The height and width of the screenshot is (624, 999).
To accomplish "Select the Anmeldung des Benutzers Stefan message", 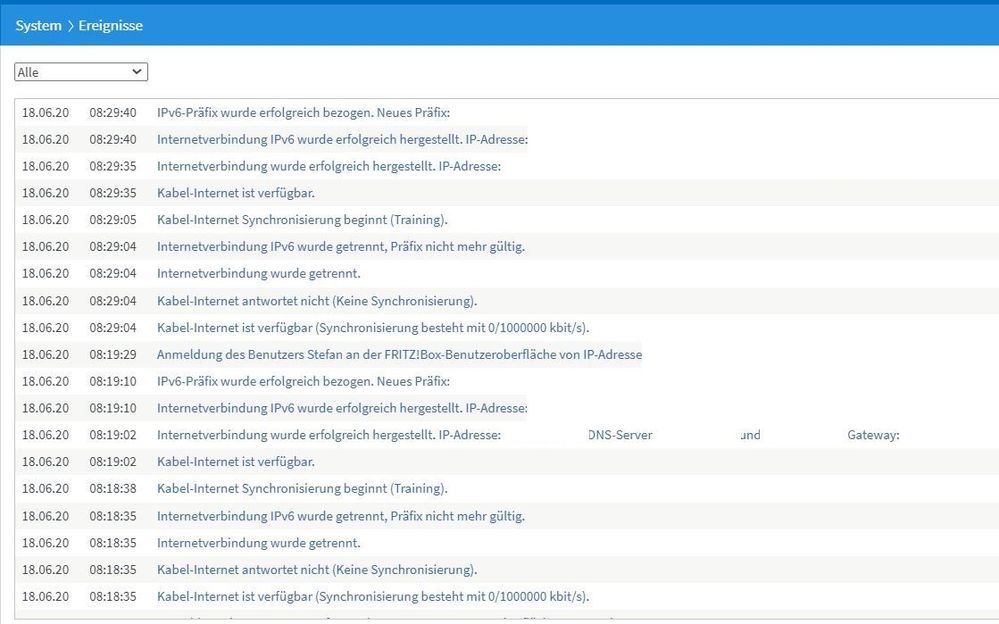I will pos(399,354).
